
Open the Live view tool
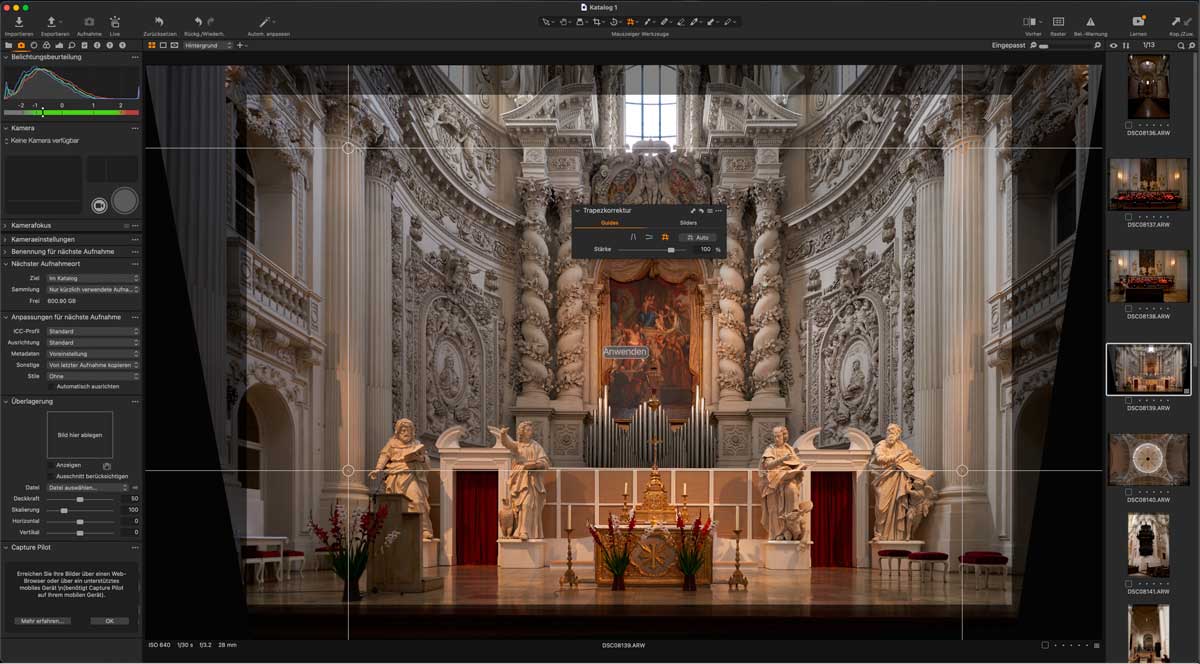pyautogui.click(x=115, y=21)
